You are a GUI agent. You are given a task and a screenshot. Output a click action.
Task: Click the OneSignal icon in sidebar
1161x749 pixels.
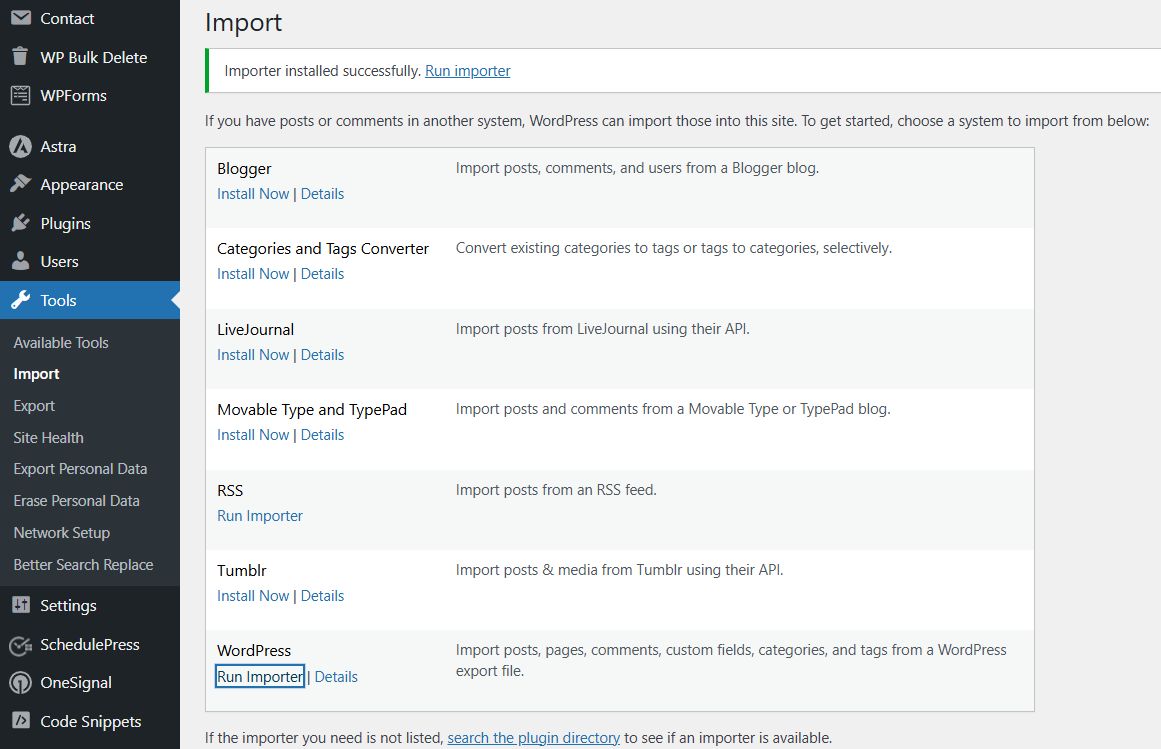point(21,682)
